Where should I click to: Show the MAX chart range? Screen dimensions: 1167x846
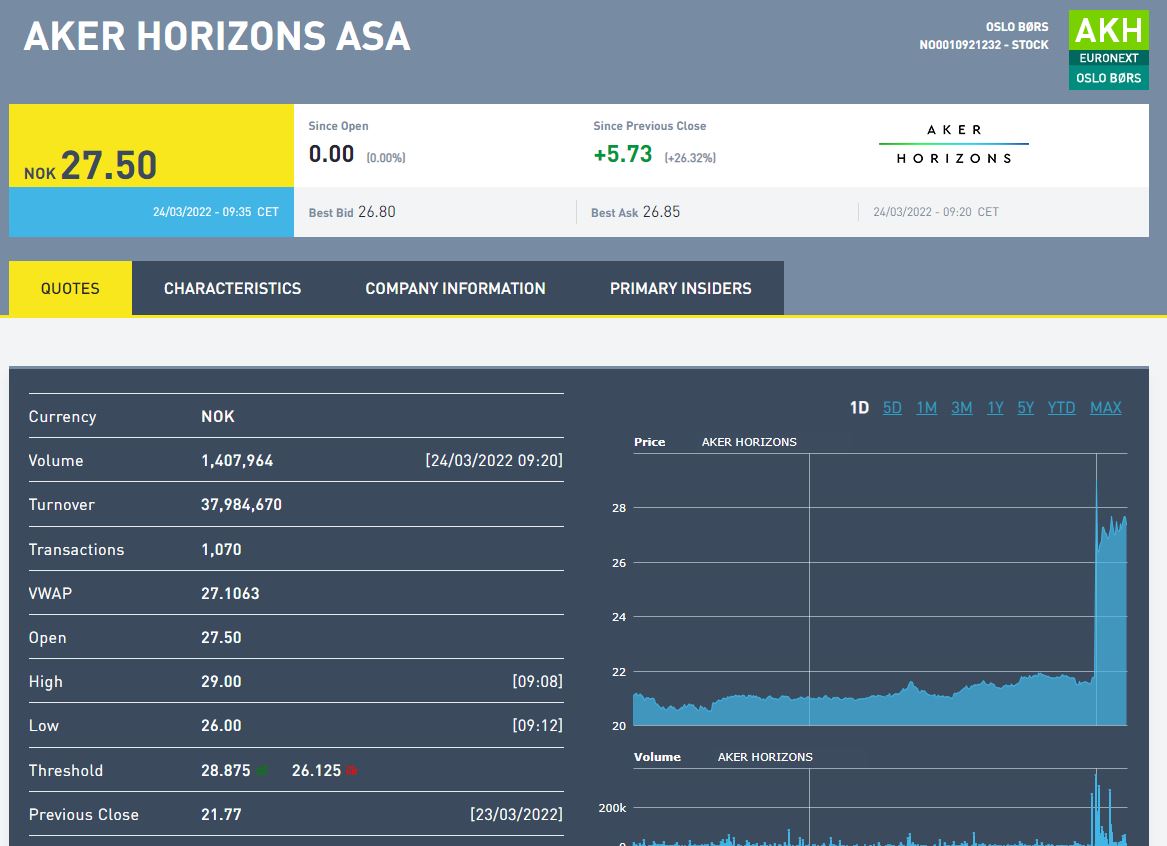[1105, 407]
